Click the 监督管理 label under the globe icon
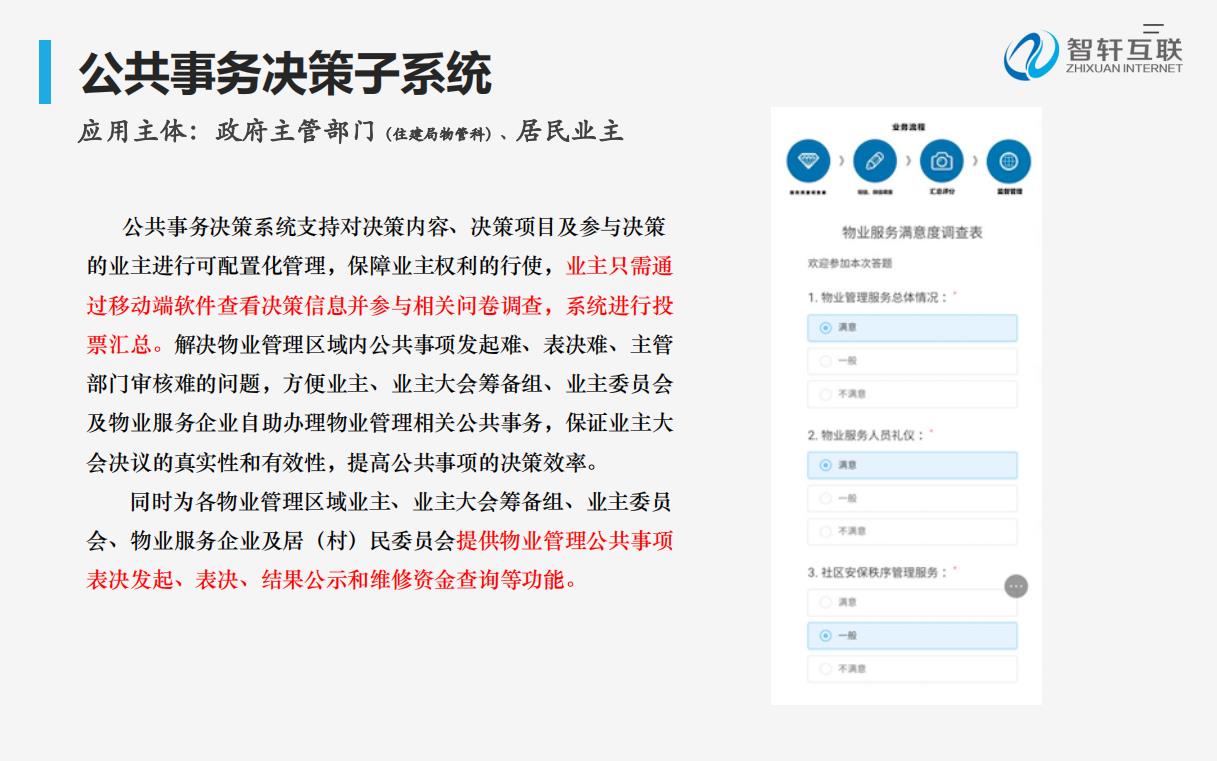The width and height of the screenshot is (1217, 761). coord(1008,191)
